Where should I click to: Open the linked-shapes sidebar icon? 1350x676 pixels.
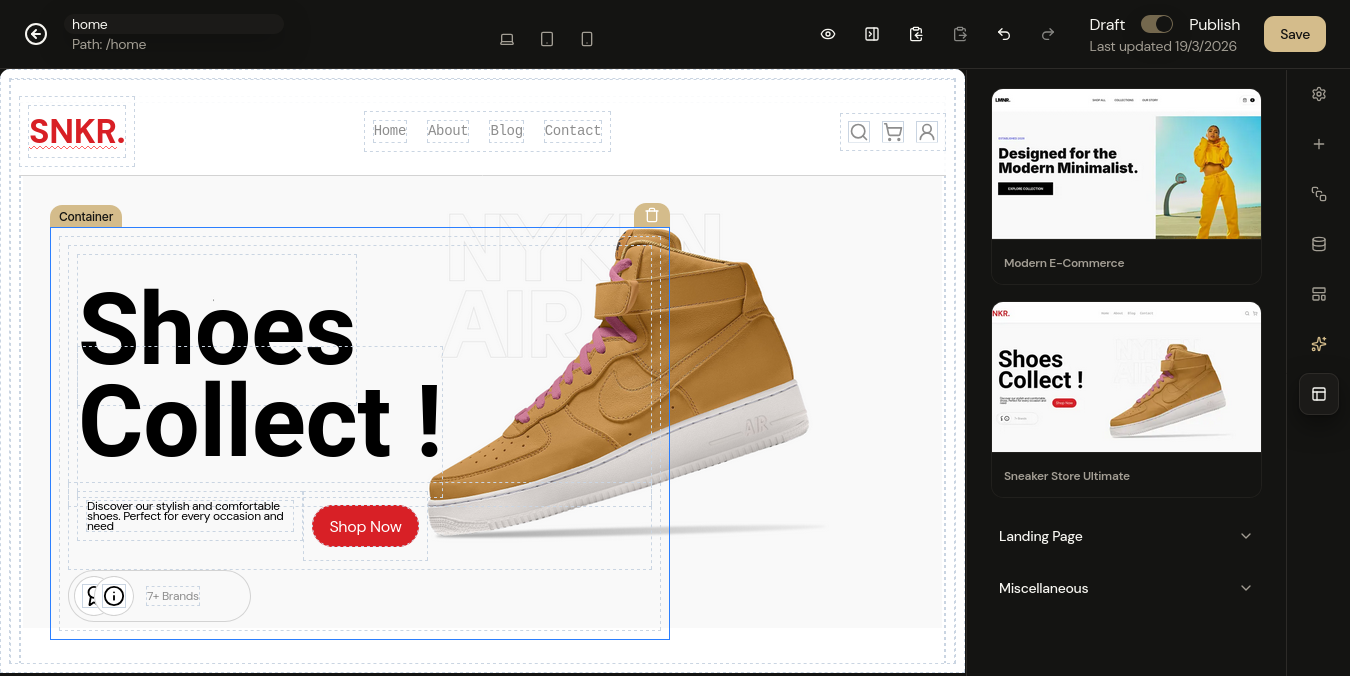point(1319,194)
